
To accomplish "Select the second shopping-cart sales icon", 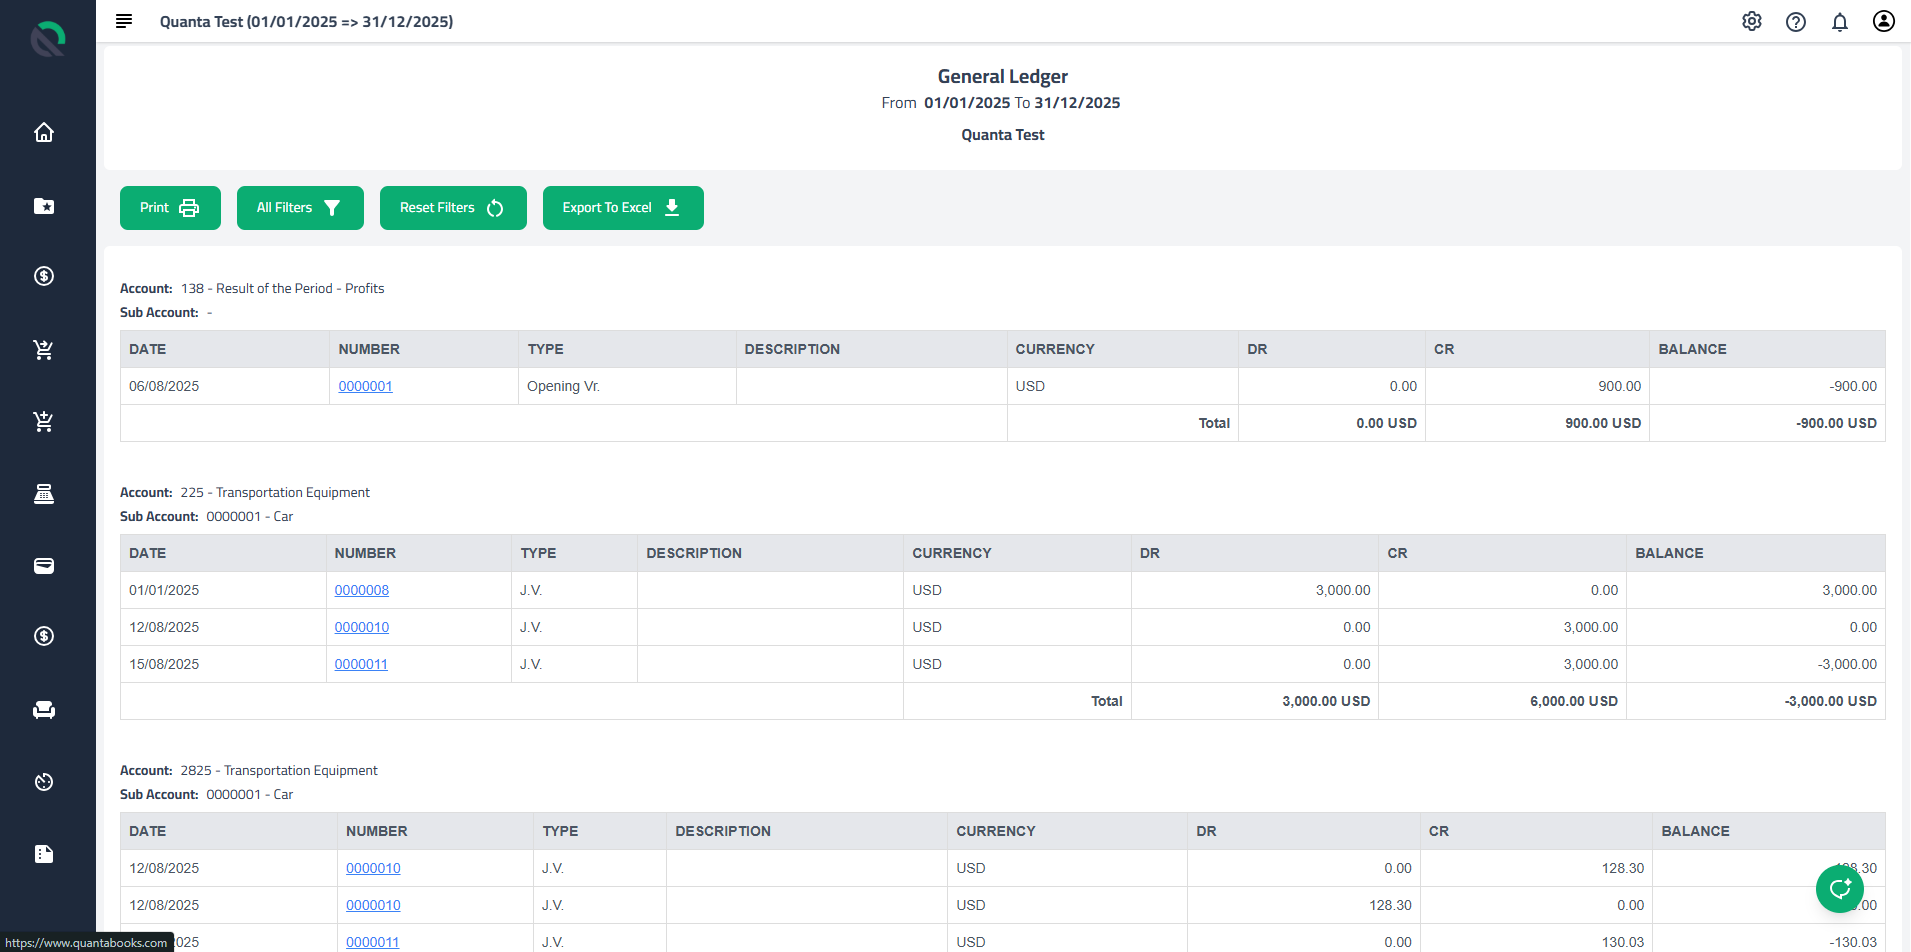I will tap(44, 421).
